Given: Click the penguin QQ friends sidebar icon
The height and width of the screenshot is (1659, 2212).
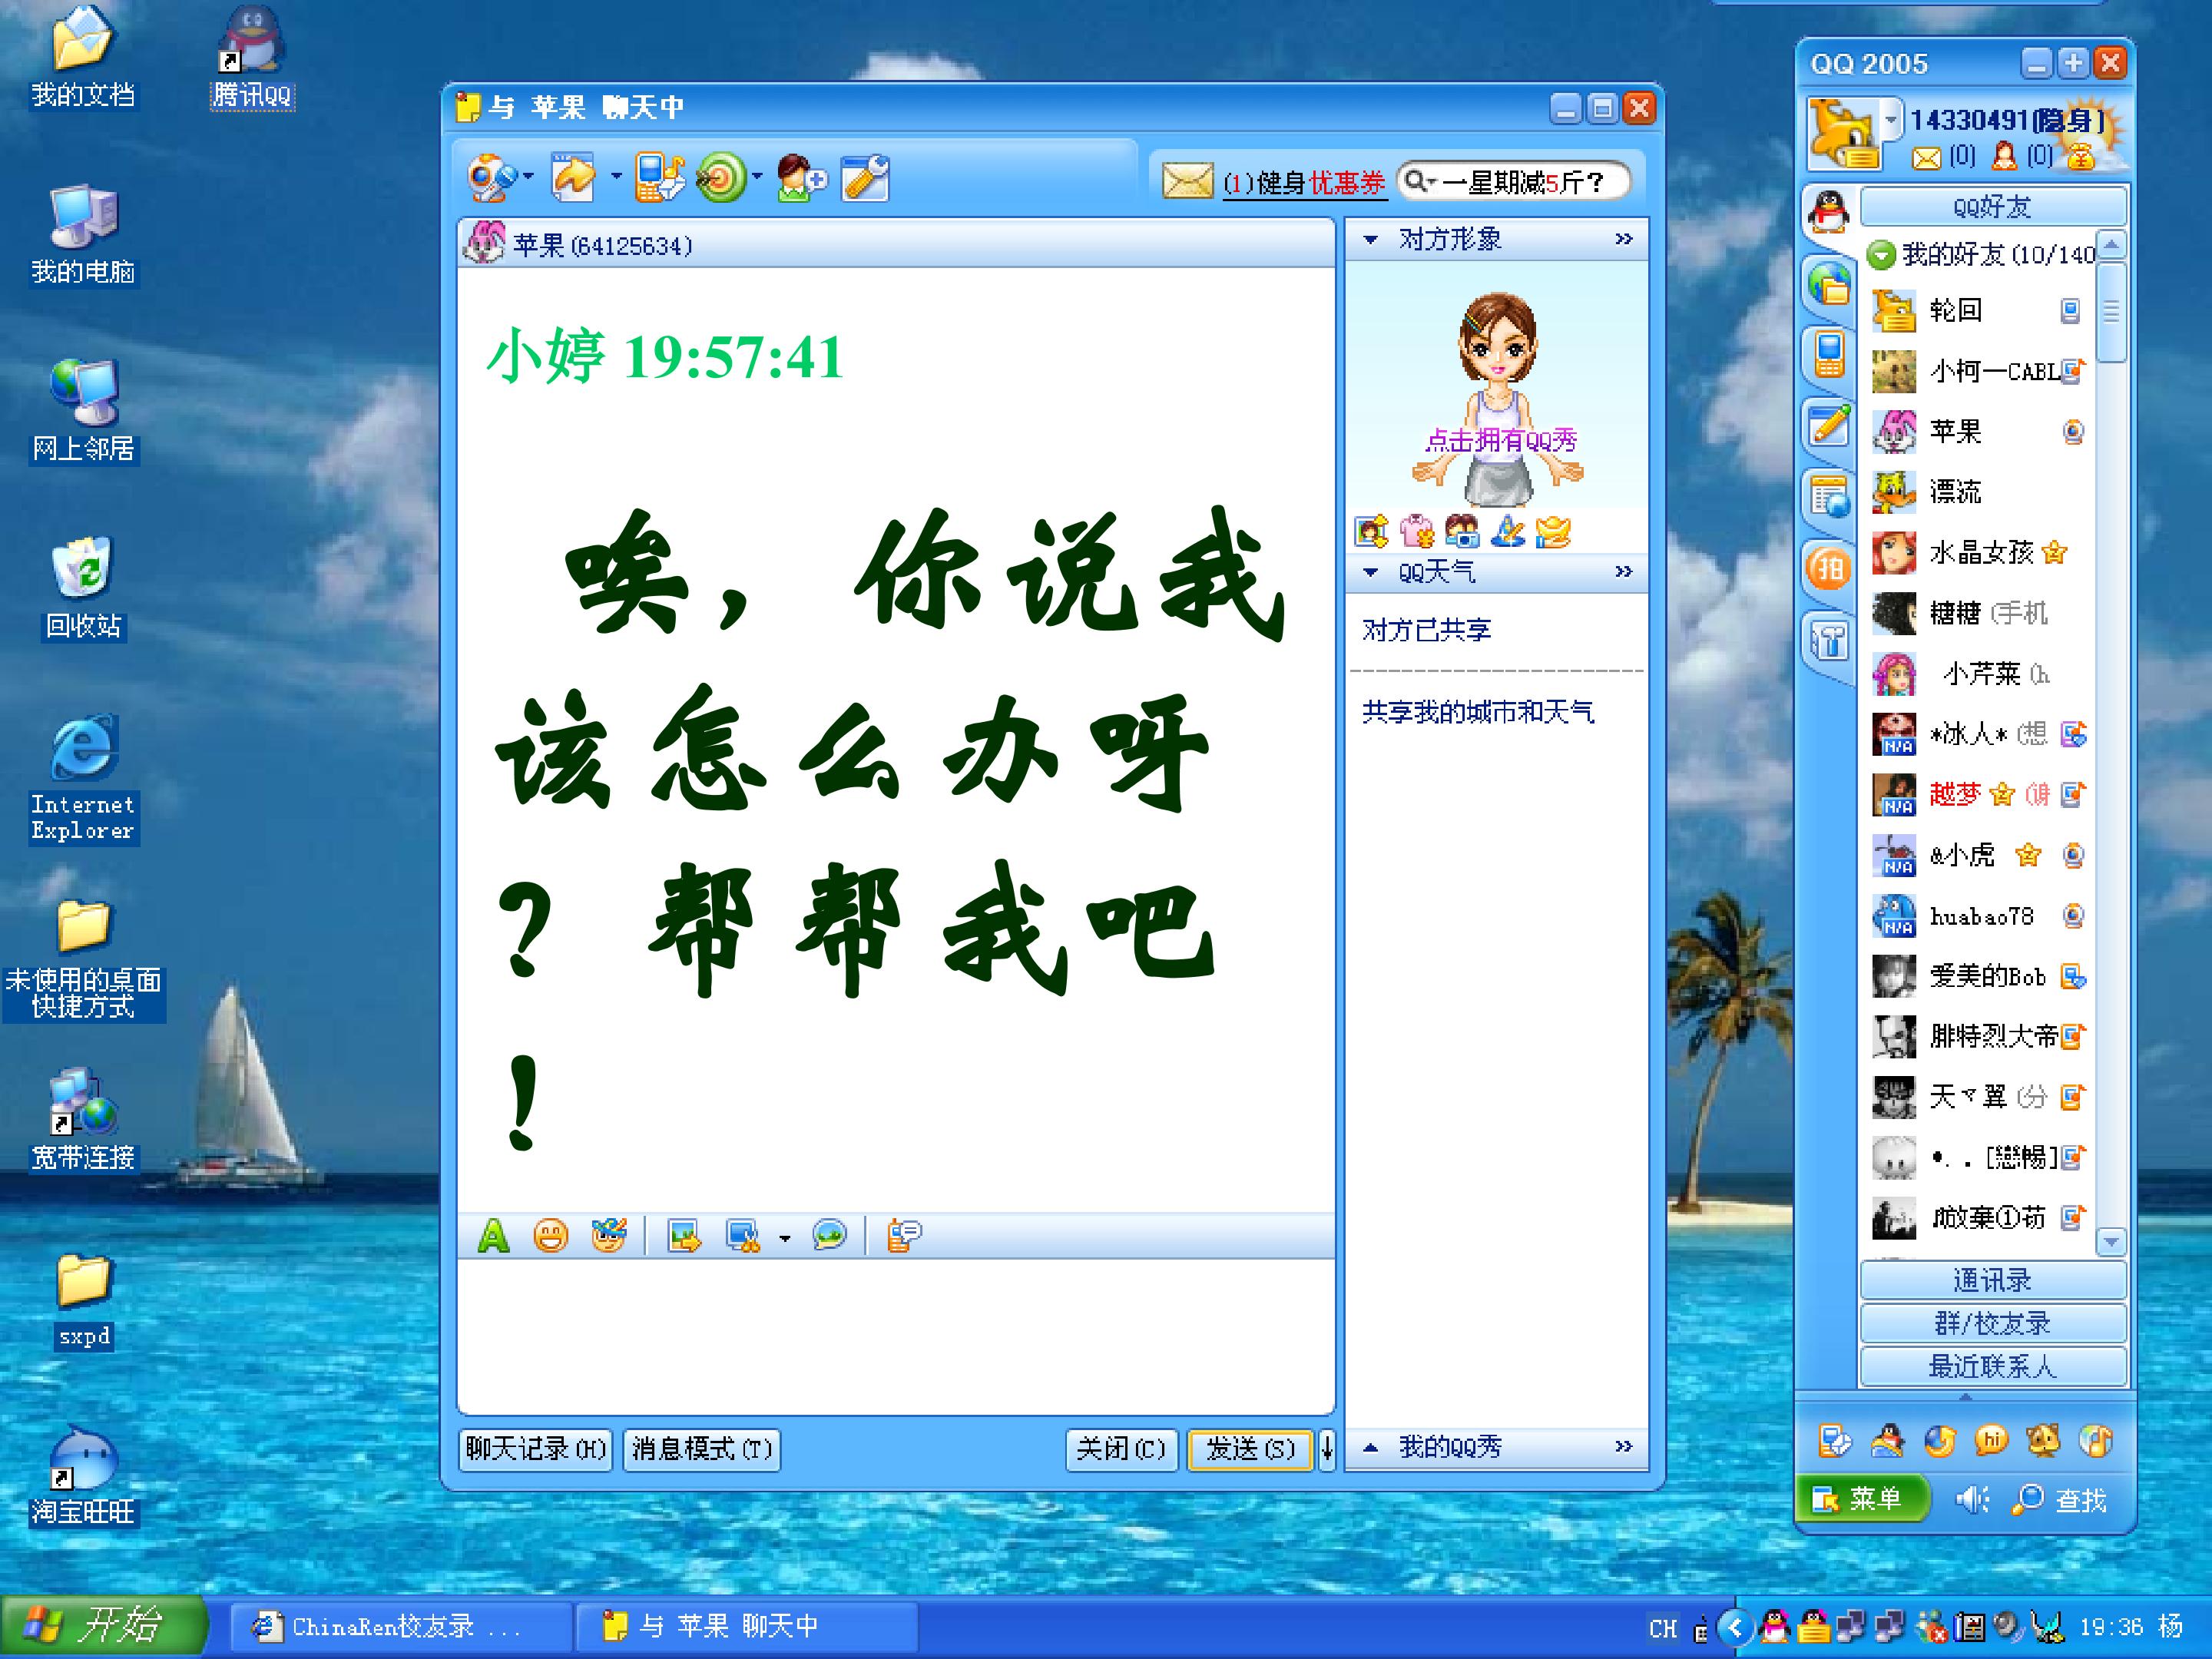Looking at the screenshot, I should point(1829,213).
